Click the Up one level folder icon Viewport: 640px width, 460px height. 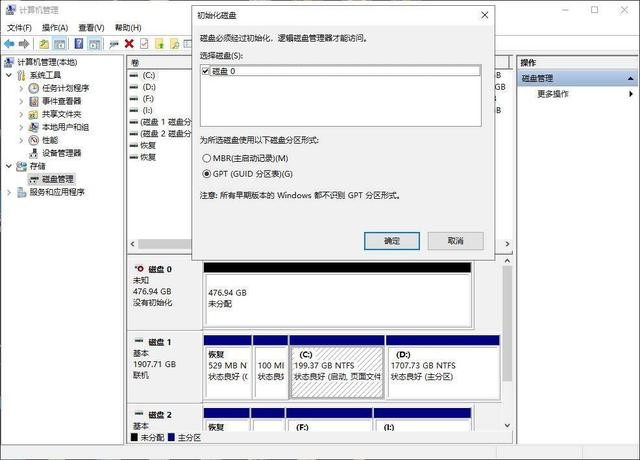[x=44, y=43]
